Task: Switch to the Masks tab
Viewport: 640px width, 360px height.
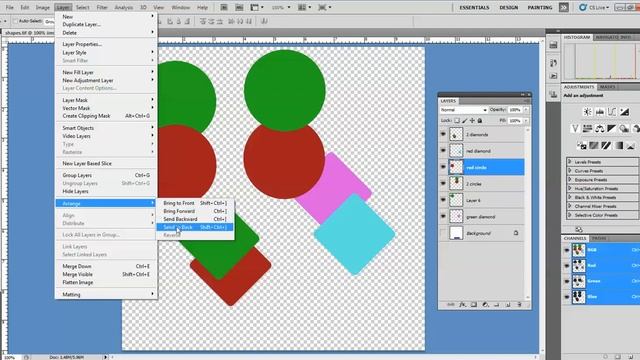Action: [607, 87]
